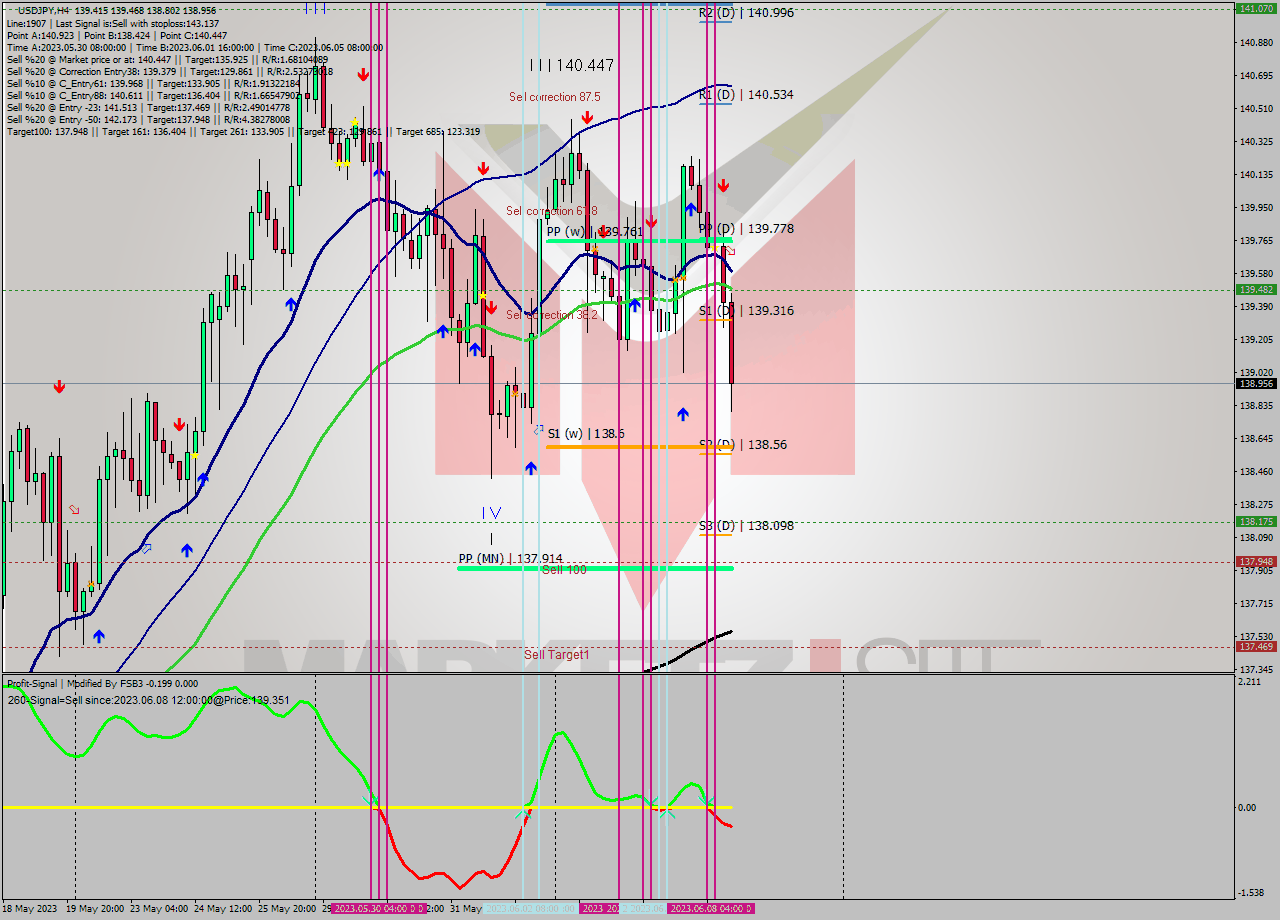Click the current price tag 138.956

pos(1256,383)
